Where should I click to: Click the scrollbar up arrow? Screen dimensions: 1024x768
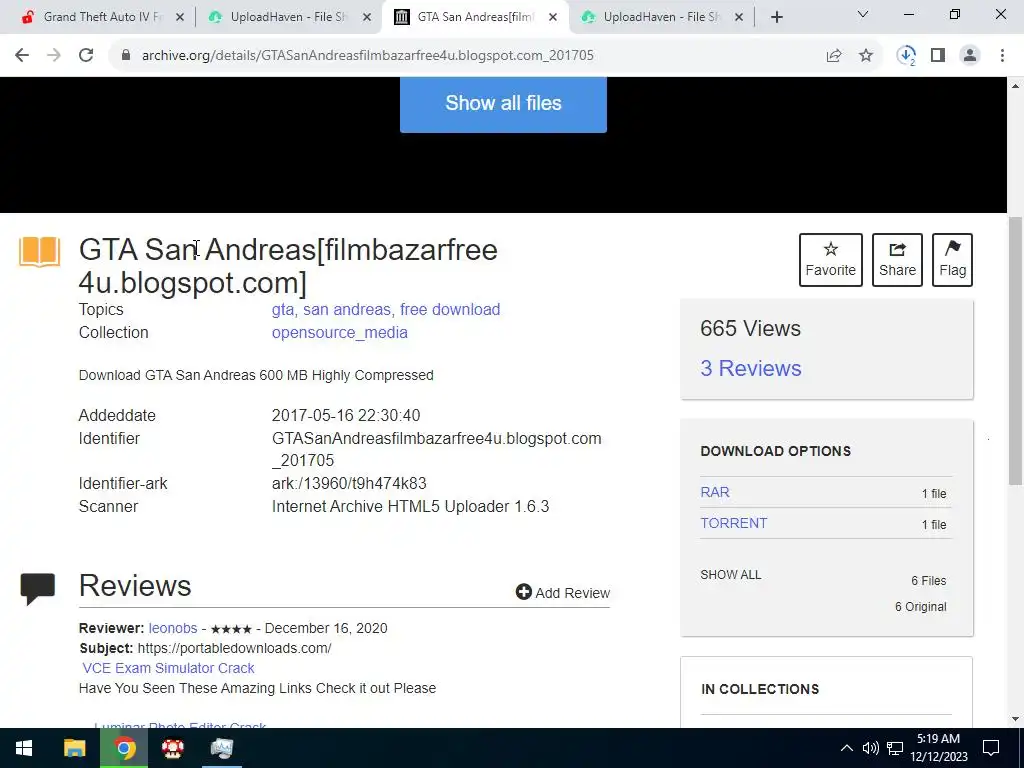click(x=1015, y=86)
